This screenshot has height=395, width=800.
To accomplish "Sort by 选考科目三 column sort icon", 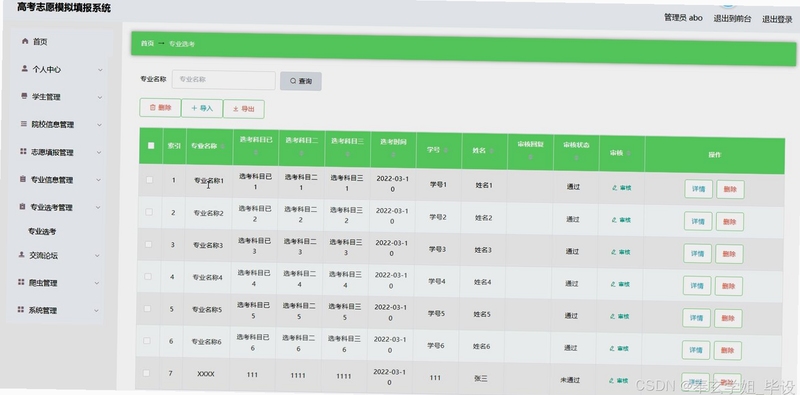I will pos(347,154).
